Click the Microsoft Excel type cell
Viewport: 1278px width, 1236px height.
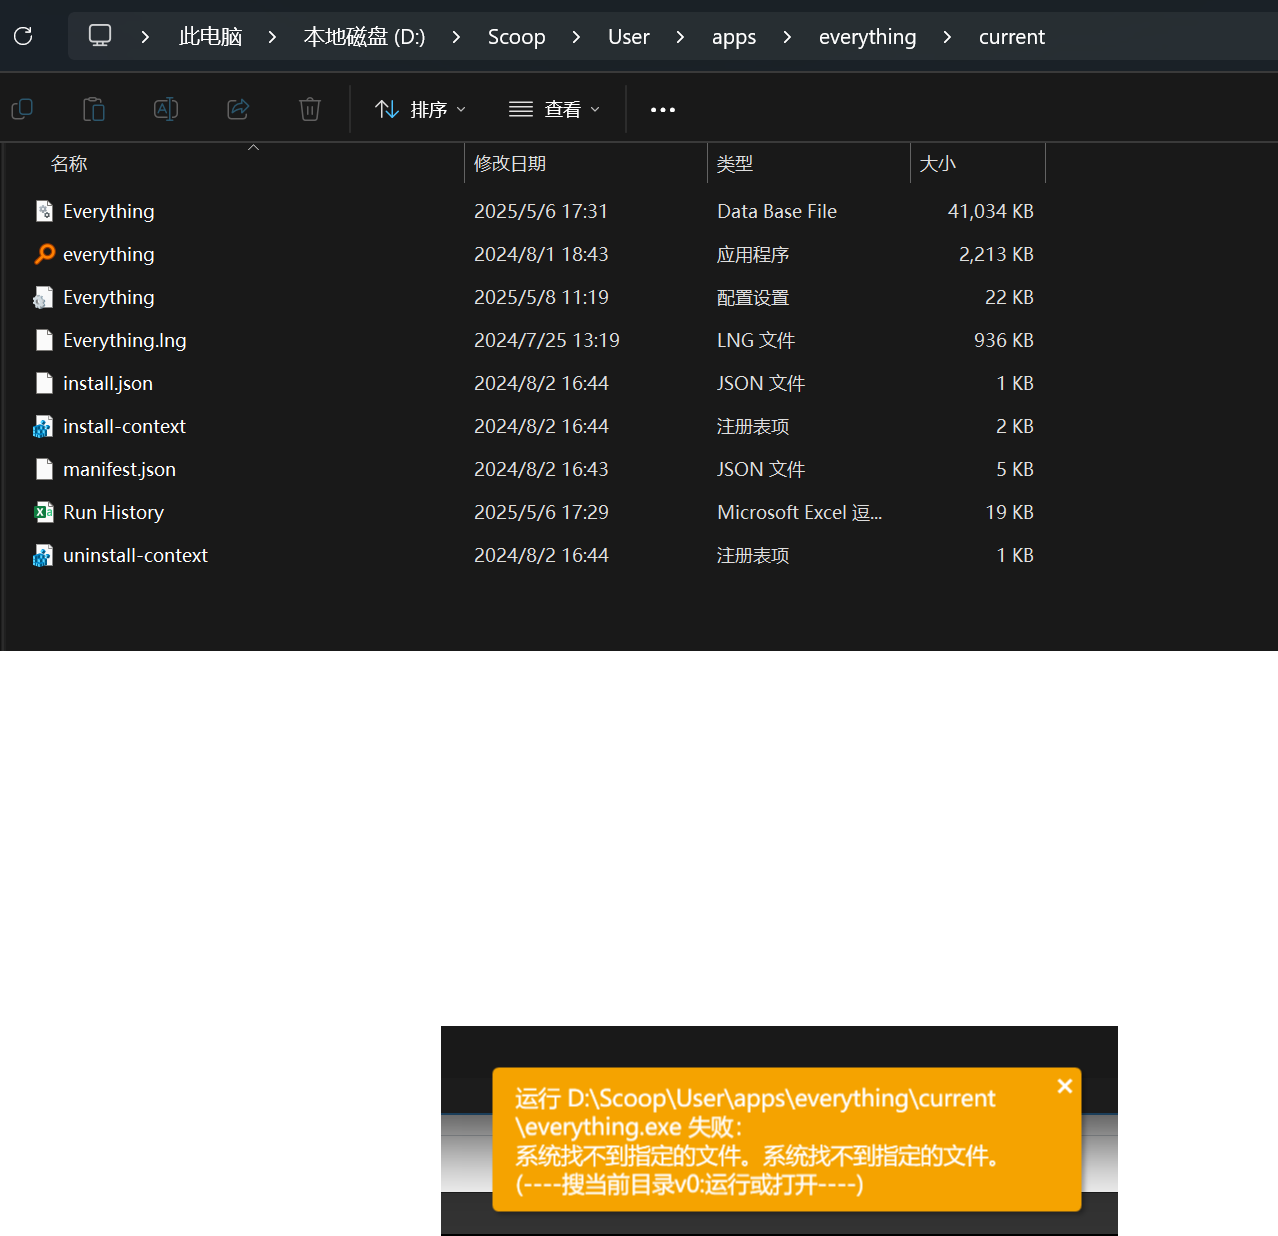pos(799,512)
